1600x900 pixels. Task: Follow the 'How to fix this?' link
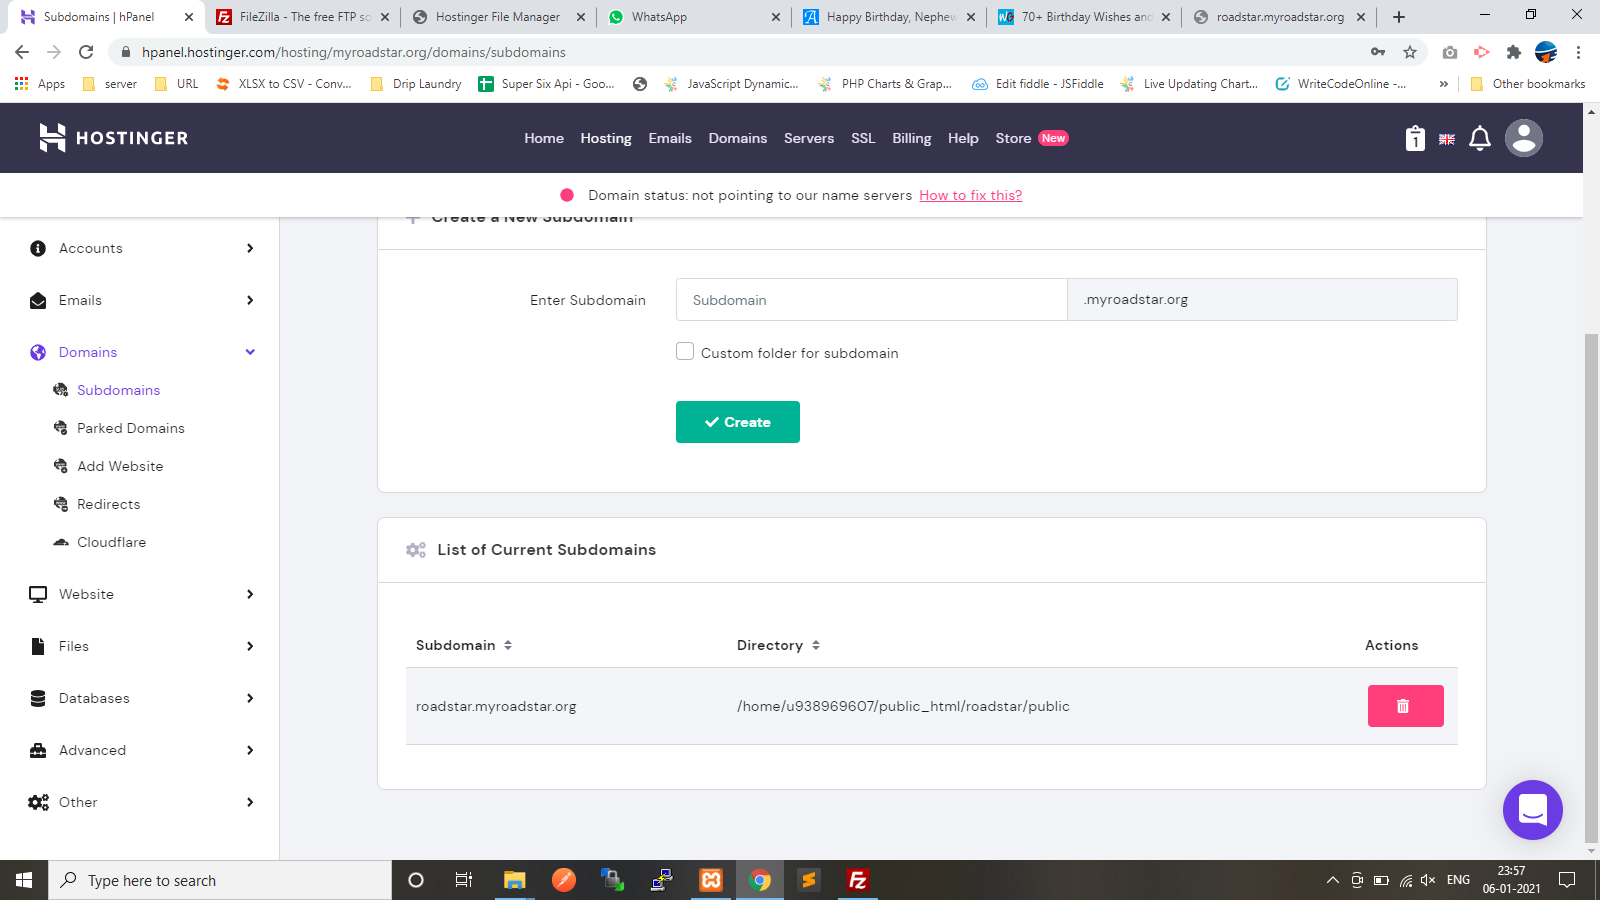click(970, 195)
